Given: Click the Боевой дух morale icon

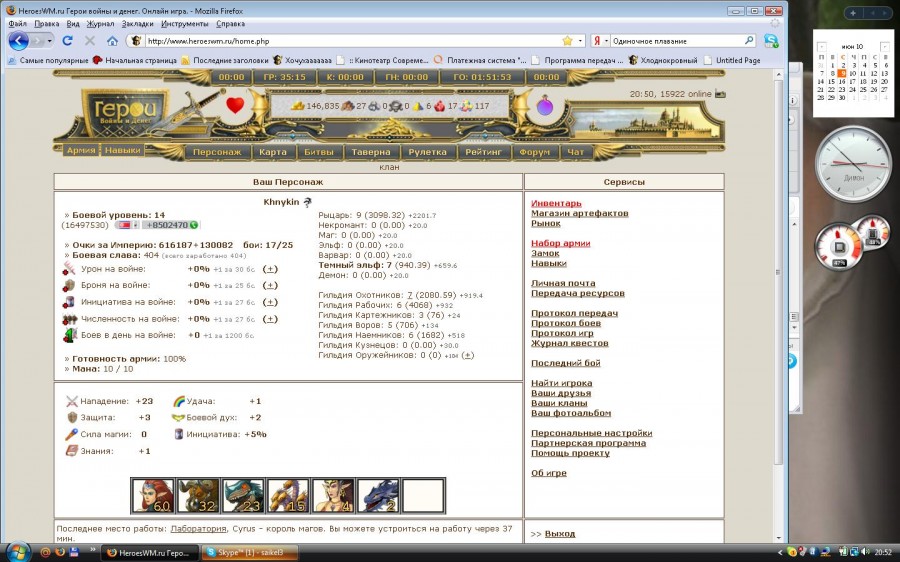Looking at the screenshot, I should point(179,418).
